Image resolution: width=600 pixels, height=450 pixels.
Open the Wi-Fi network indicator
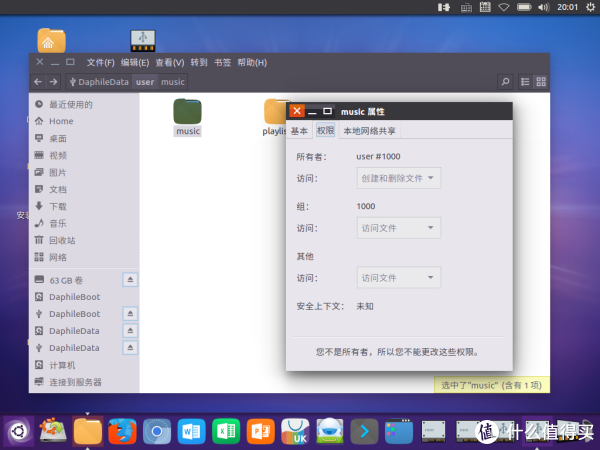(504, 7)
